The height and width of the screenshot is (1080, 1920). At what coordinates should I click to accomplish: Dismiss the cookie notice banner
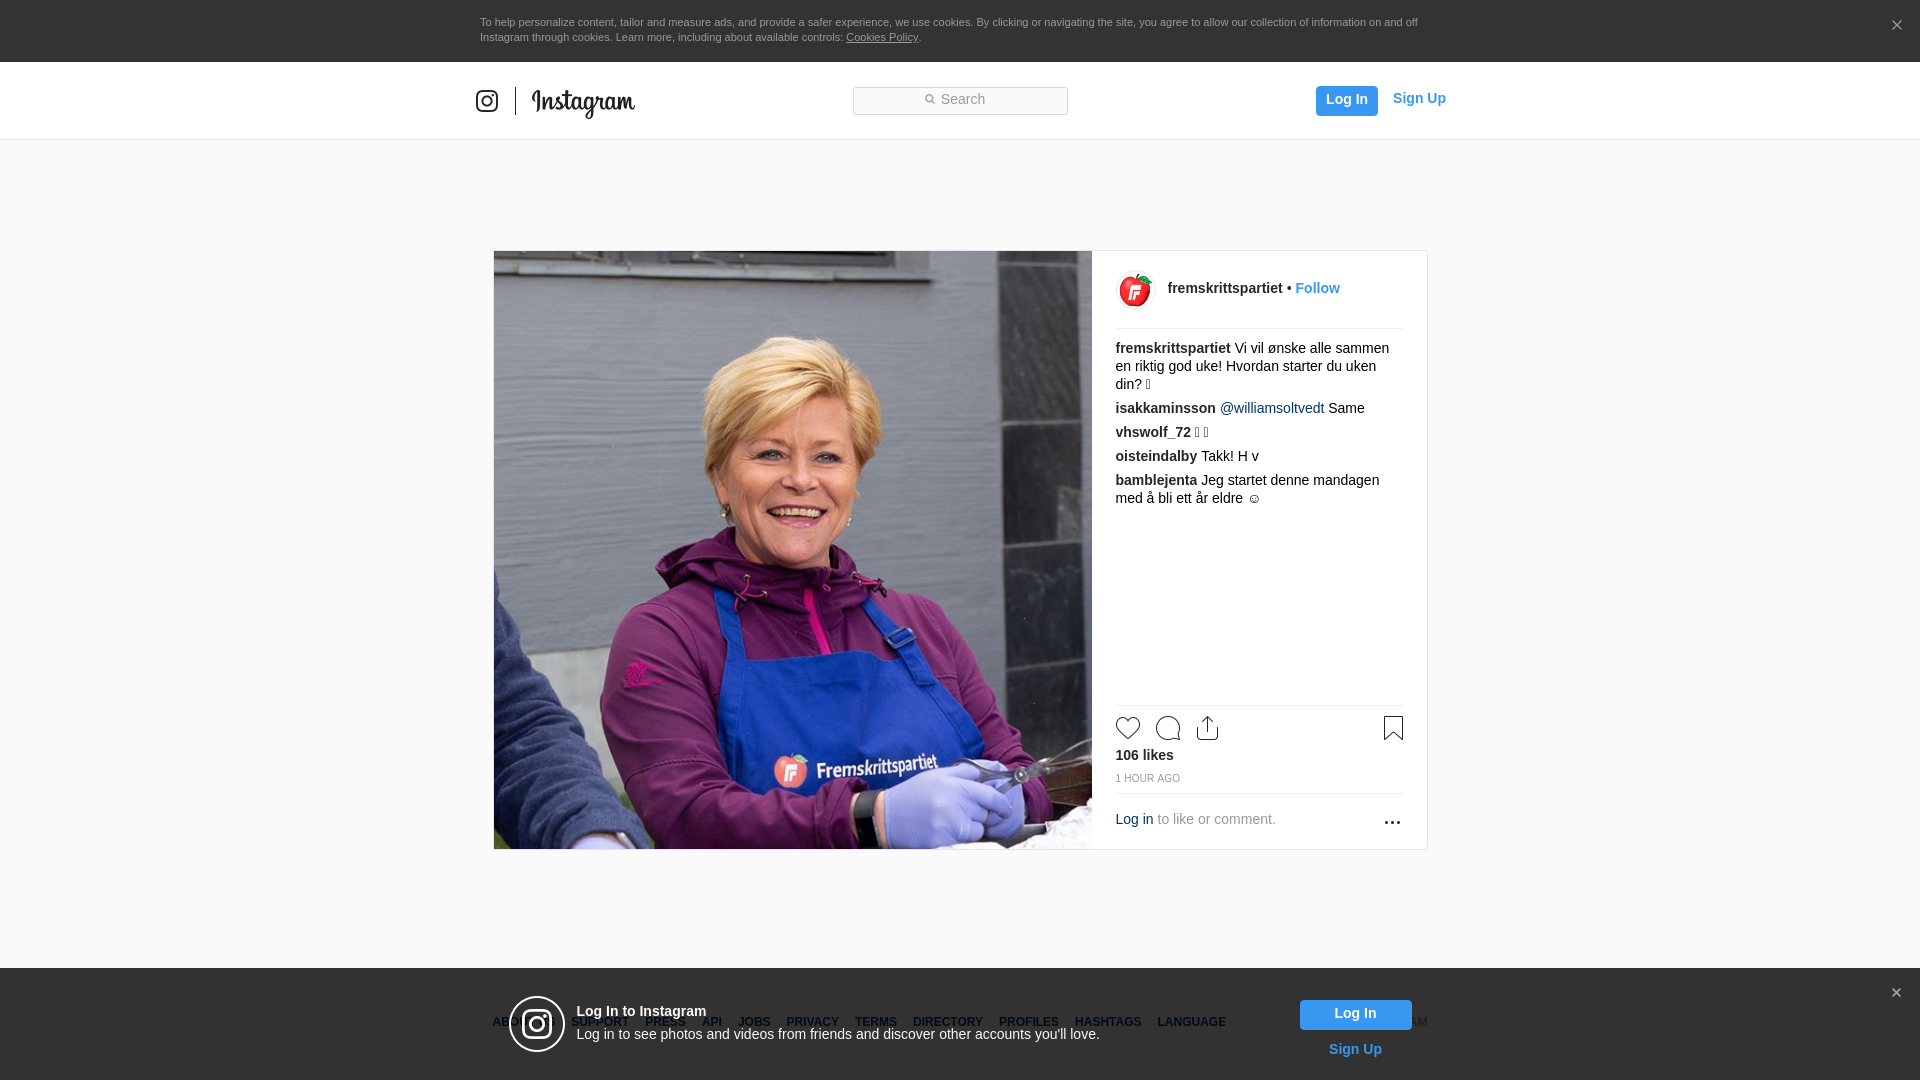pyautogui.click(x=1896, y=25)
